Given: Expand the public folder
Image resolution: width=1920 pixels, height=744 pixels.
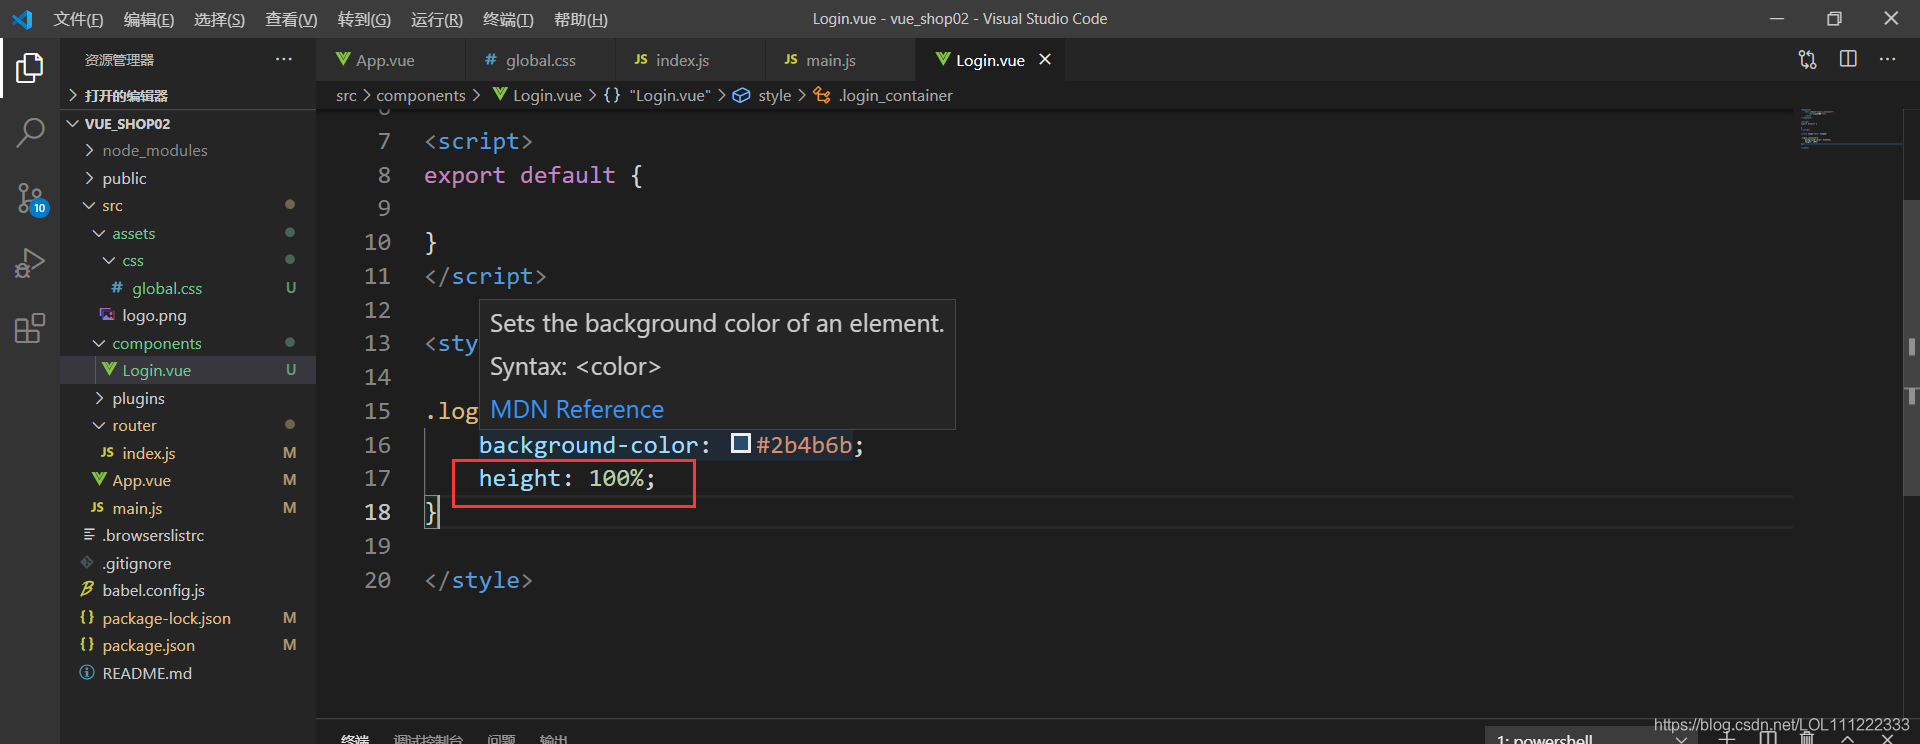Looking at the screenshot, I should coord(188,178).
